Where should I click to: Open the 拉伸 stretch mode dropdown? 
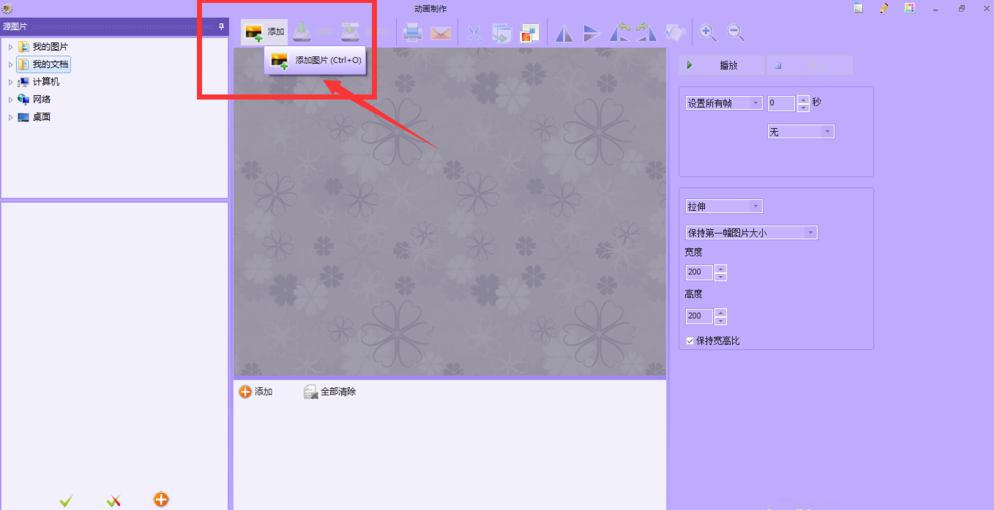pyautogui.click(x=724, y=207)
